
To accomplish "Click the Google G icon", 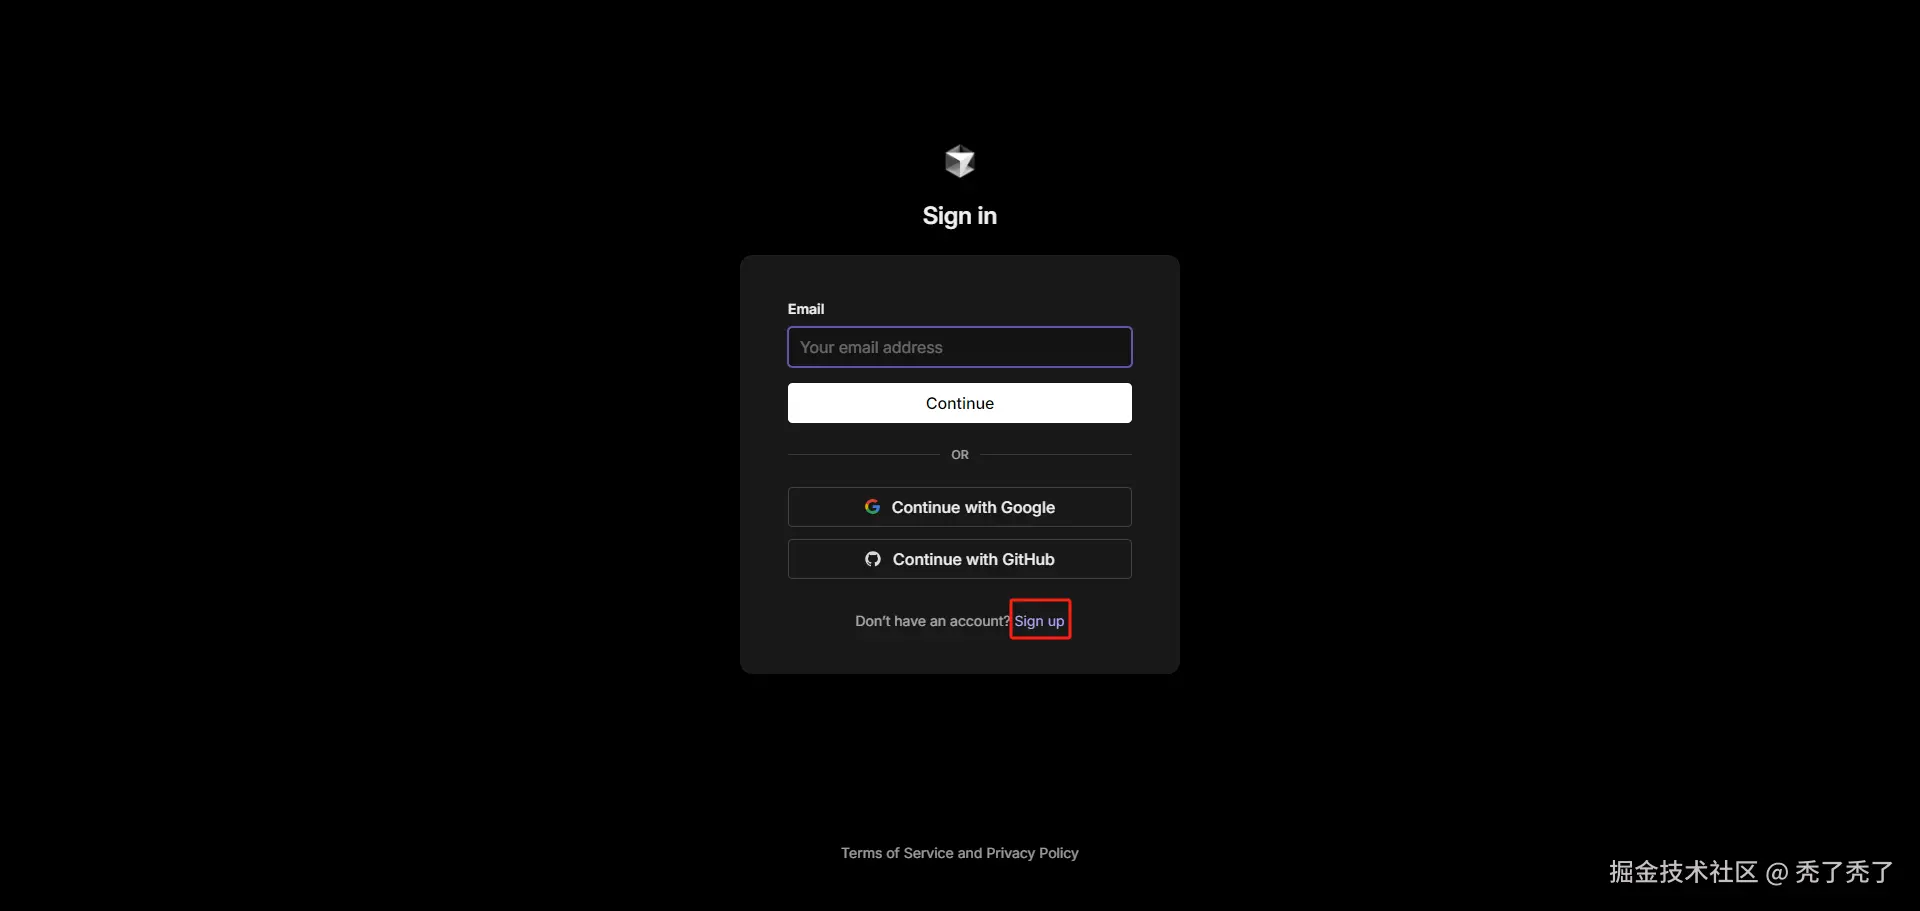I will click(x=872, y=507).
